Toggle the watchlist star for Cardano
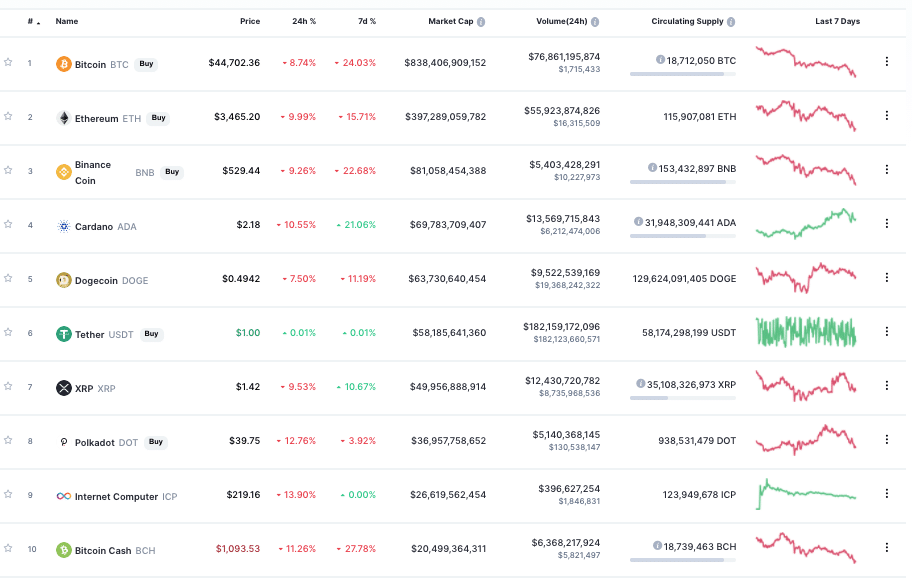Image resolution: width=912 pixels, height=578 pixels. pos(8,224)
